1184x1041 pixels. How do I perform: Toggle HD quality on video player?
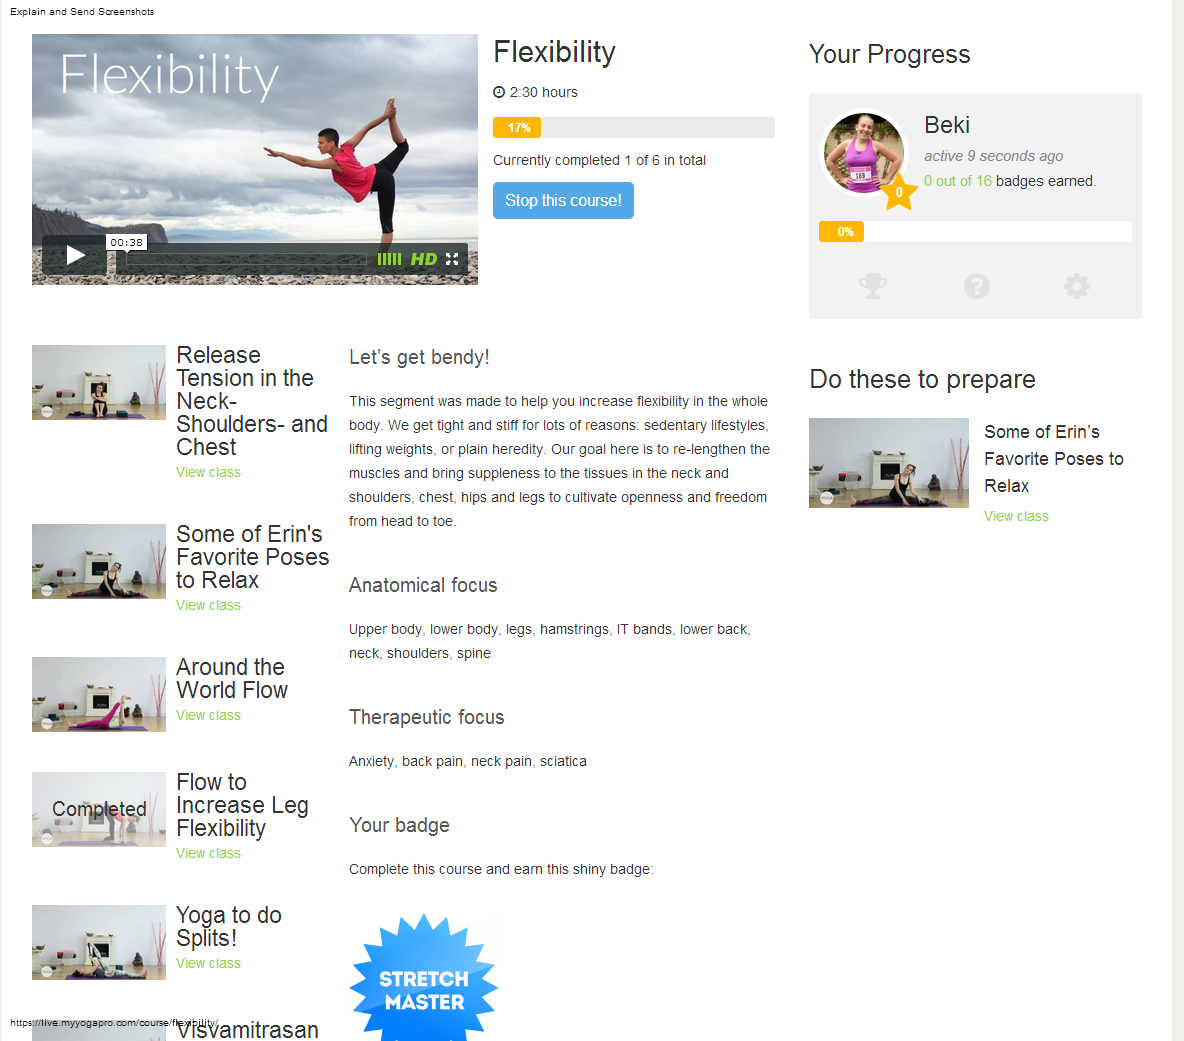[424, 259]
